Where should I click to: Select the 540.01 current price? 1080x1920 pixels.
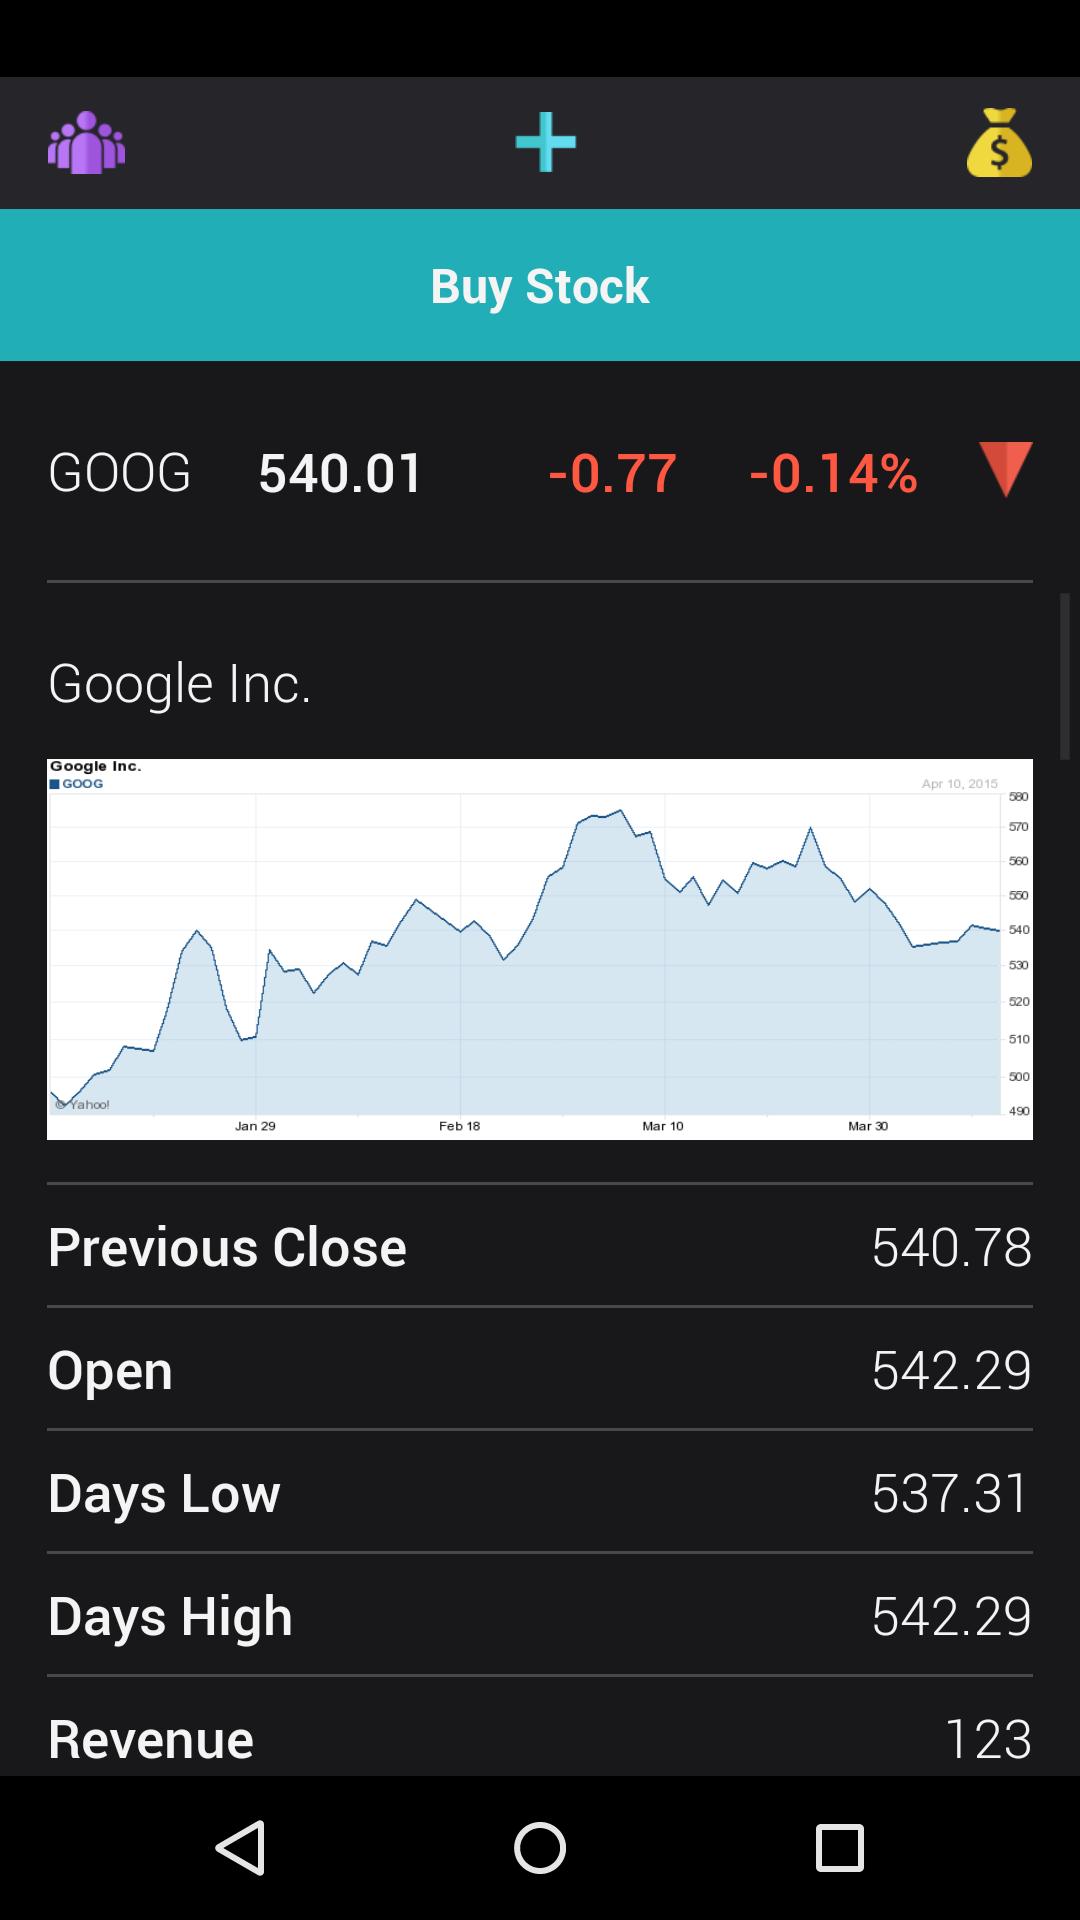point(341,472)
